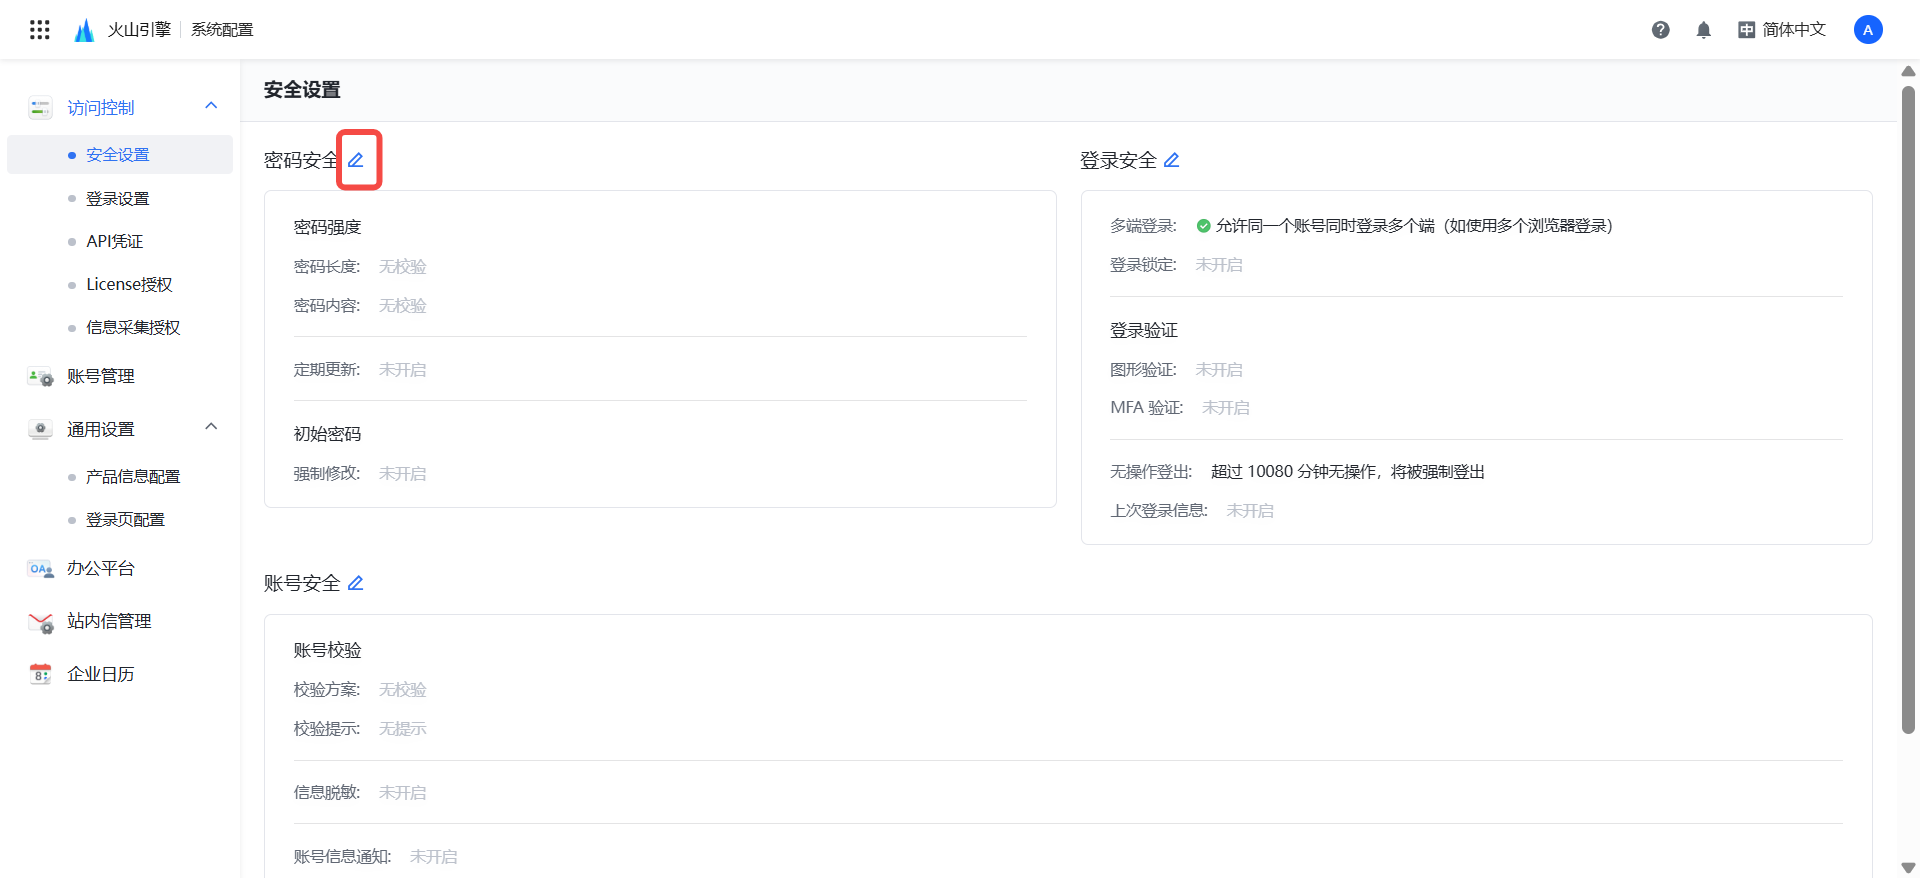Screen dimensions: 1920x878
Task: Edit the 密码安全 section
Action: coord(356,160)
